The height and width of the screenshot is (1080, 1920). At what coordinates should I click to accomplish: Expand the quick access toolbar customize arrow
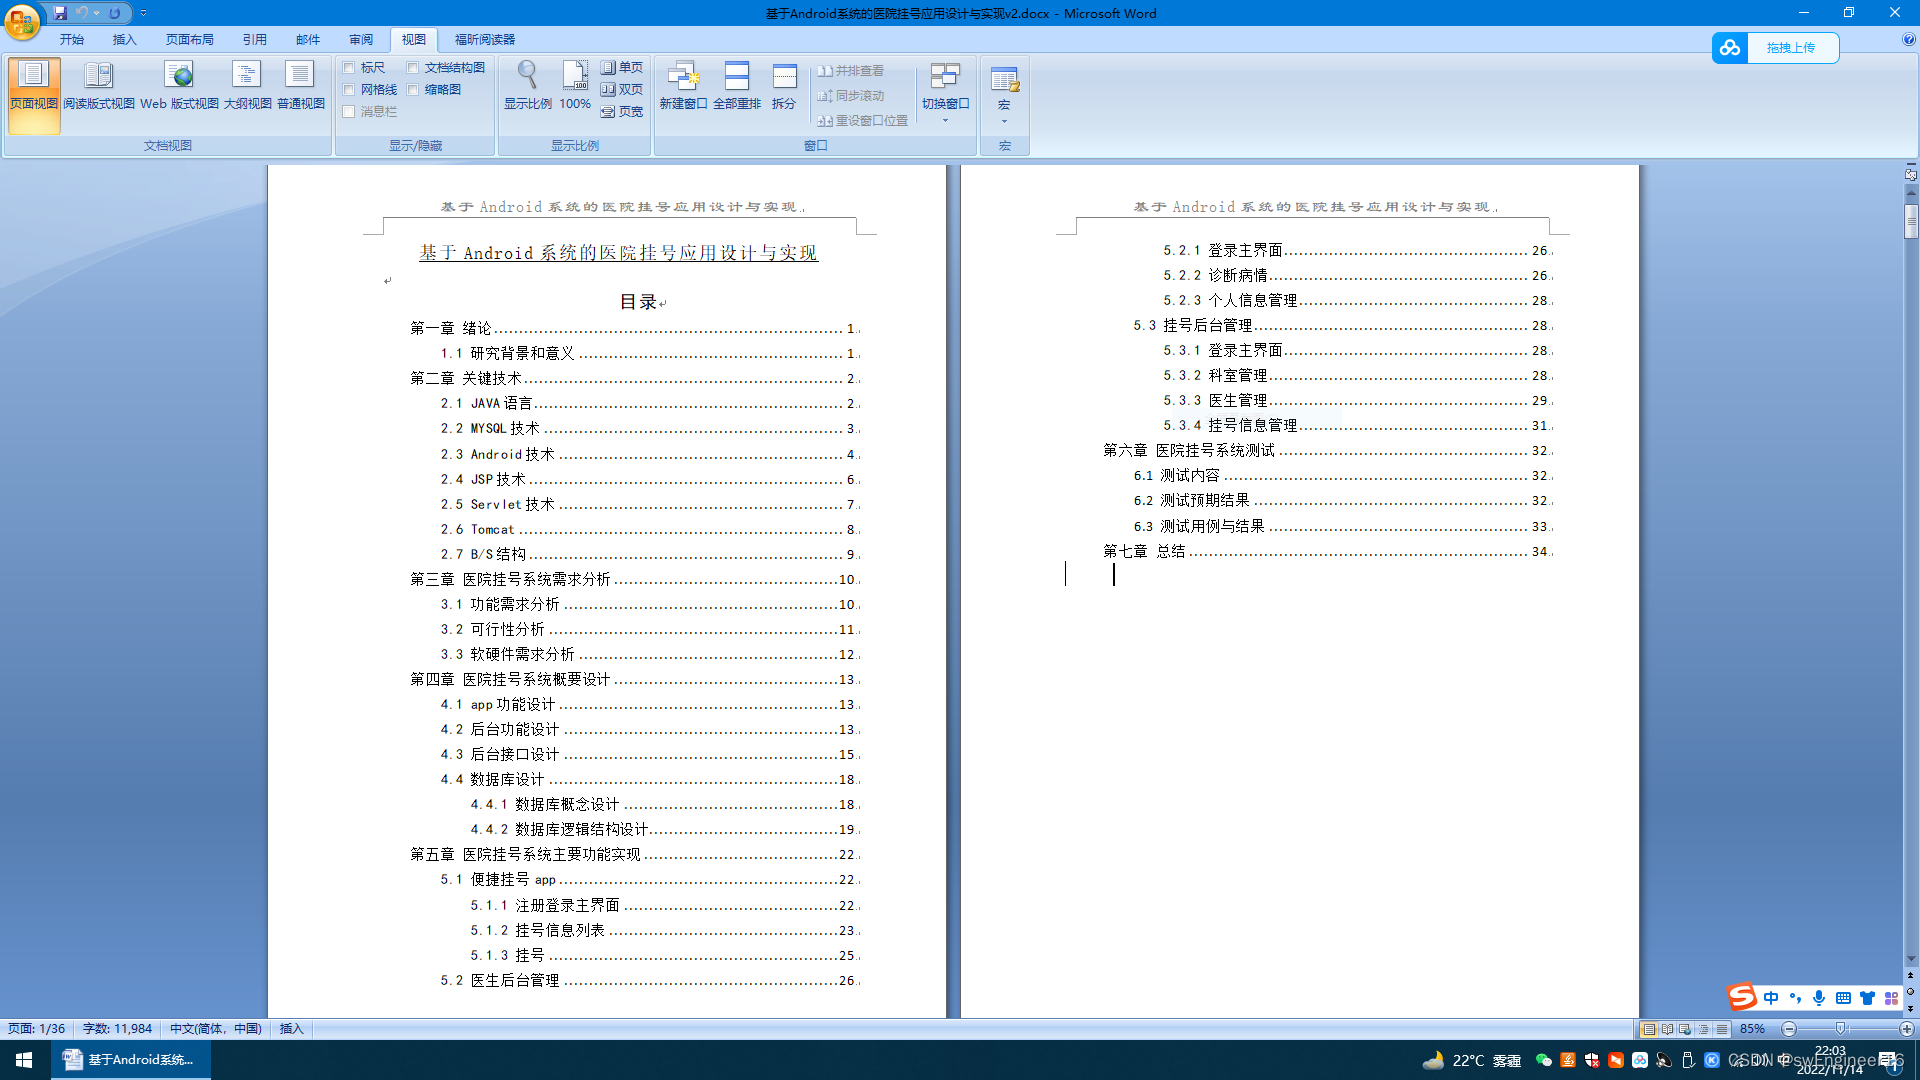[x=143, y=13]
